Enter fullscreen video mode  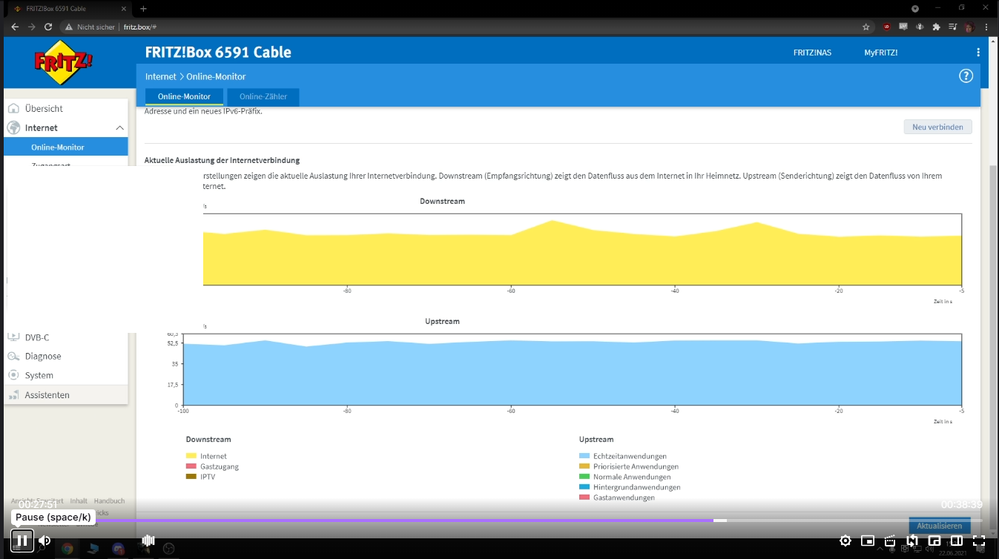point(979,541)
